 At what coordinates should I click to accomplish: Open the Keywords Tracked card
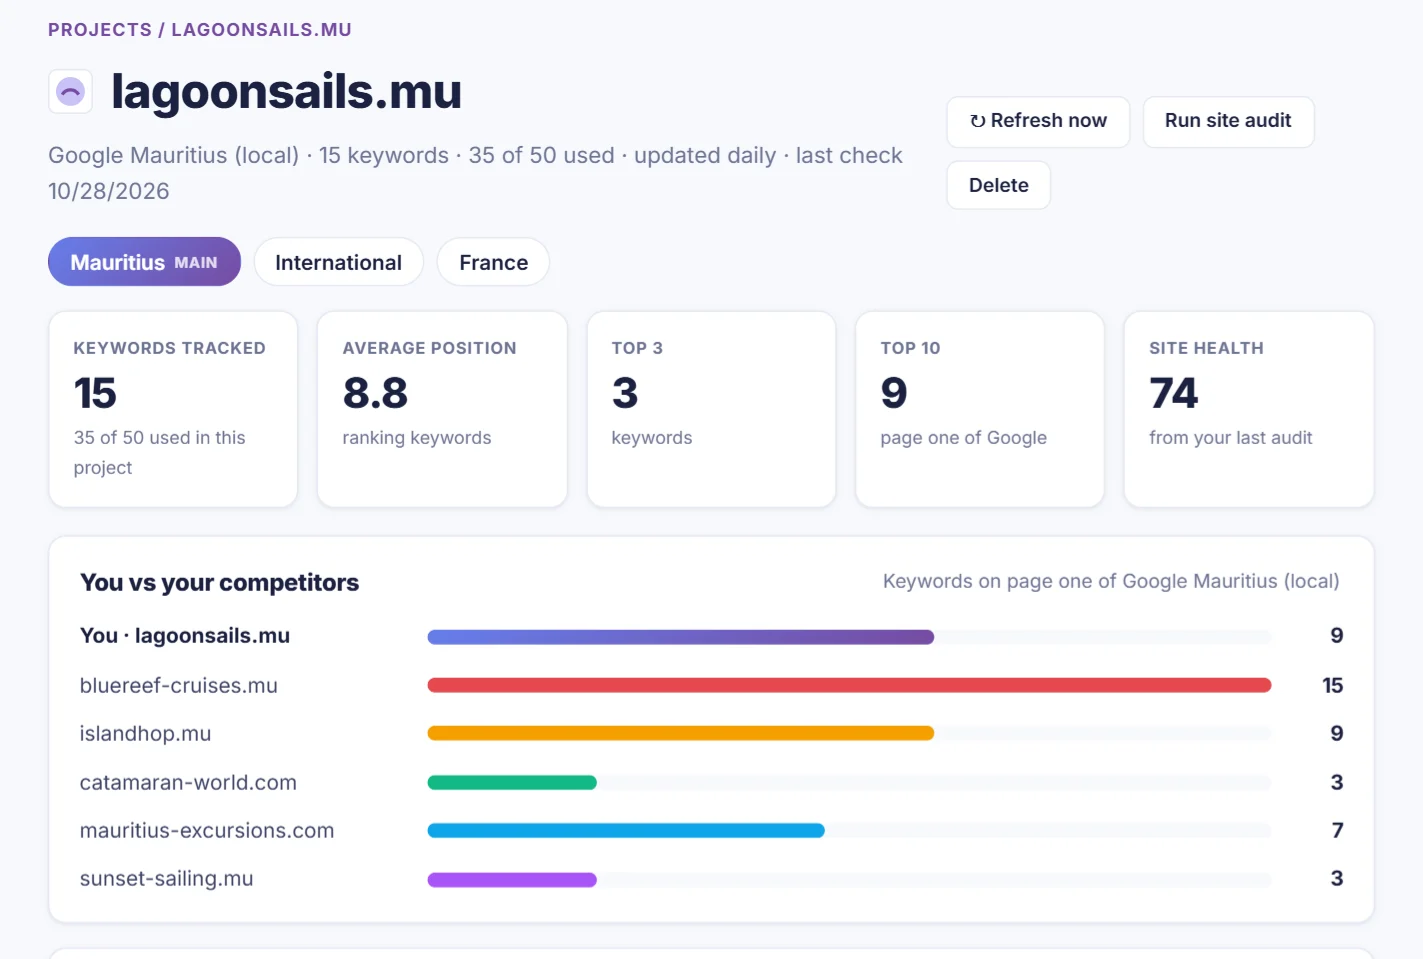[x=173, y=409]
